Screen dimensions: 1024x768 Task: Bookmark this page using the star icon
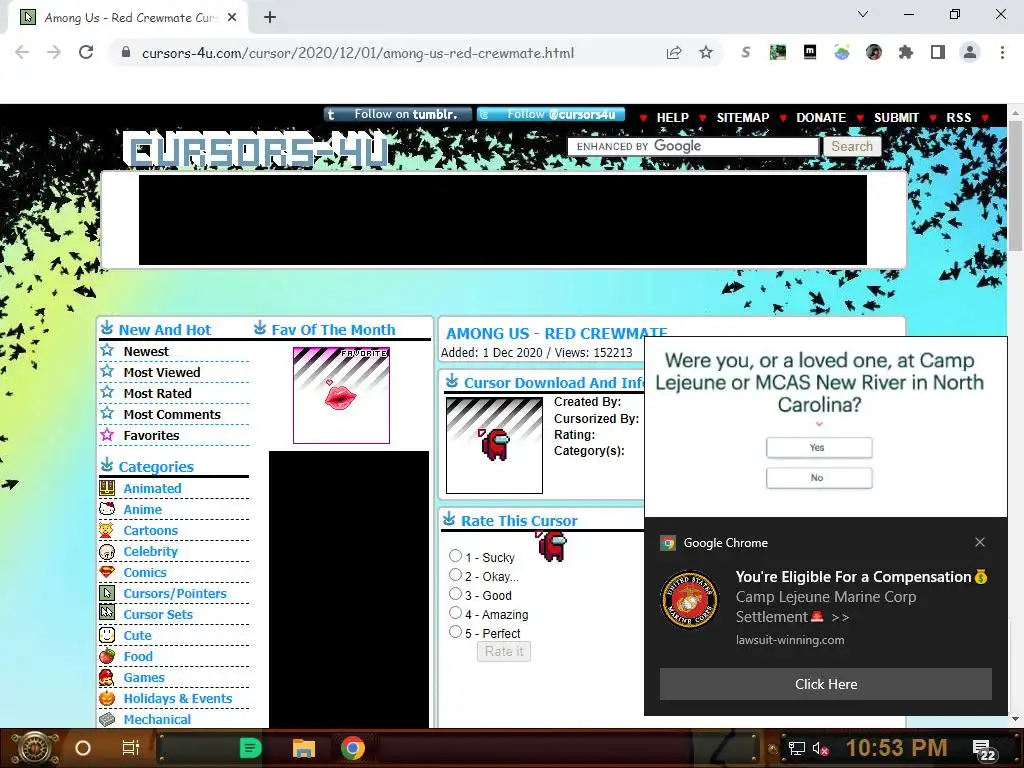(x=705, y=53)
